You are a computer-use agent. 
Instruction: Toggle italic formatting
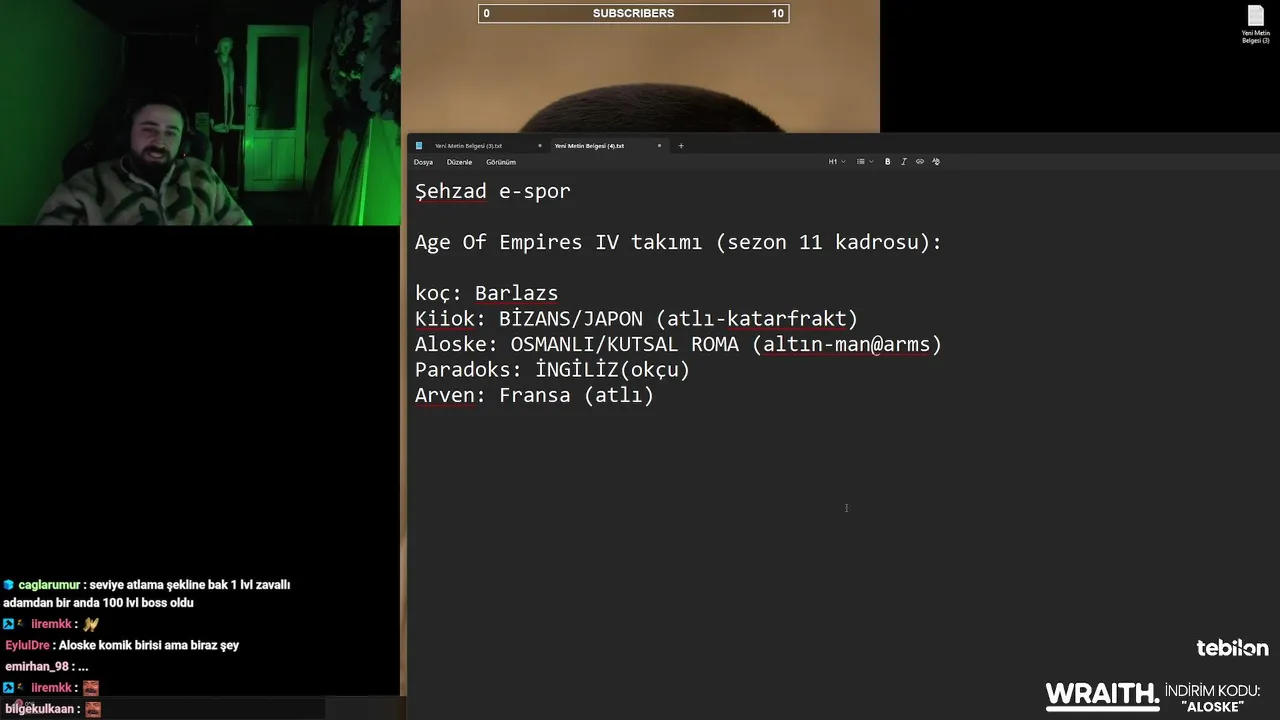pos(903,162)
